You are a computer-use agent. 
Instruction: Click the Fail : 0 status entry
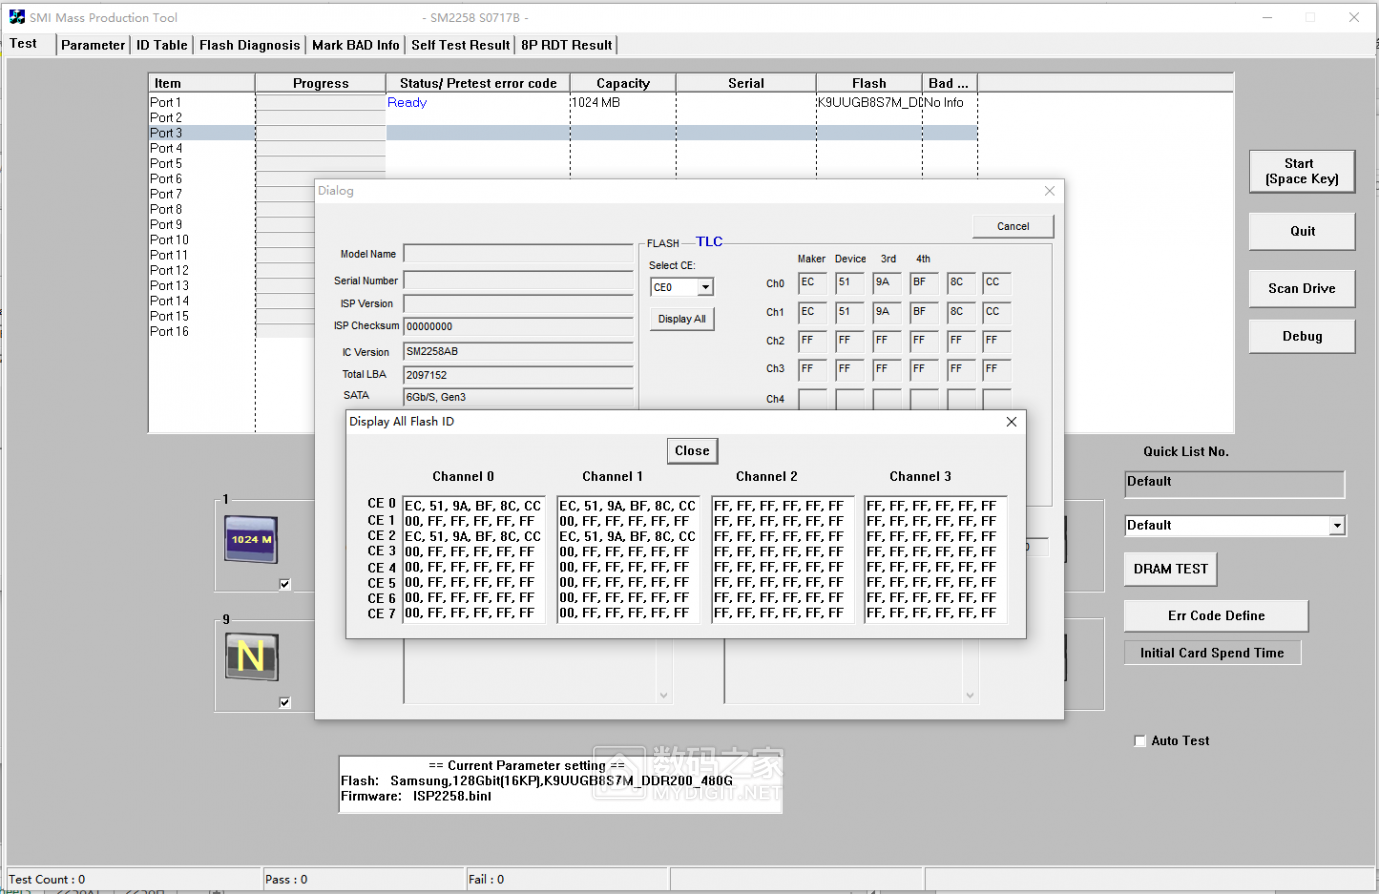[x=486, y=880]
